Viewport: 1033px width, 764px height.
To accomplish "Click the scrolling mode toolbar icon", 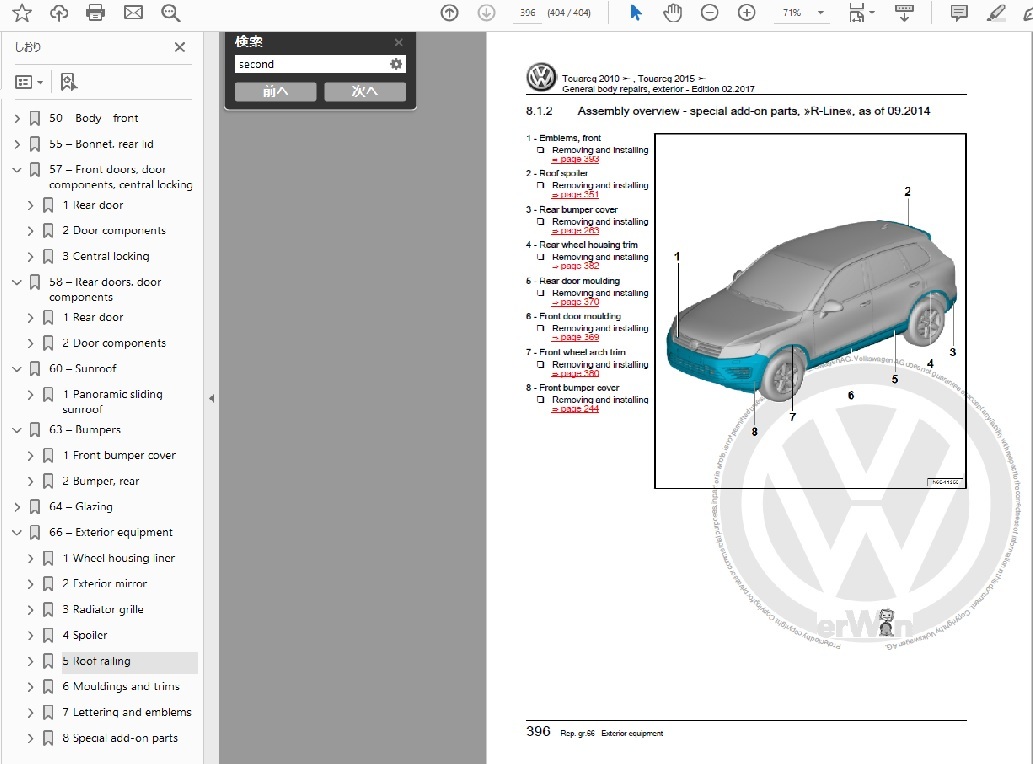I will [904, 13].
